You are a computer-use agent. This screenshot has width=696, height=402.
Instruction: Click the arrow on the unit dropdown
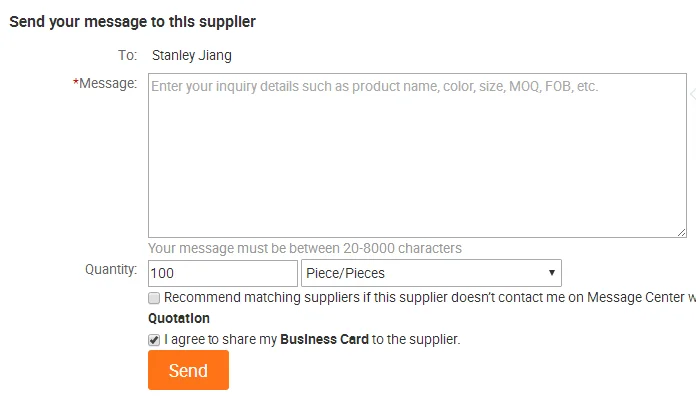pyautogui.click(x=551, y=273)
